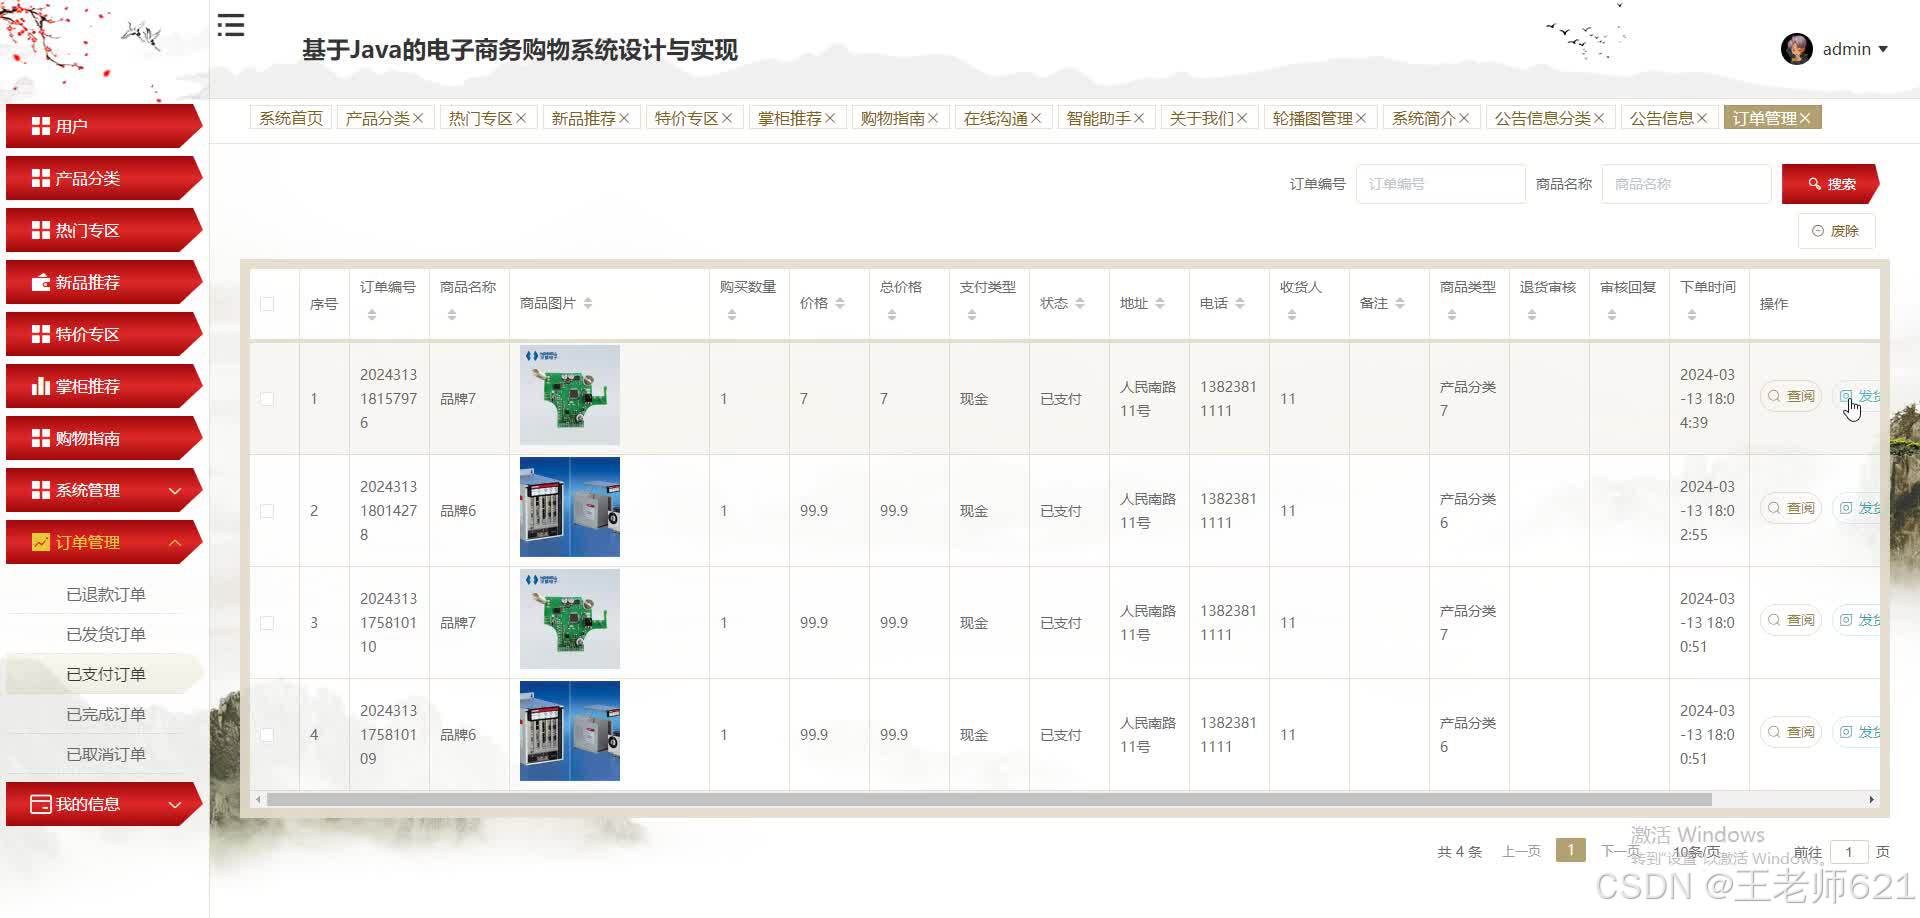Close the 系统简介 tab
1920x918 pixels.
1464,118
